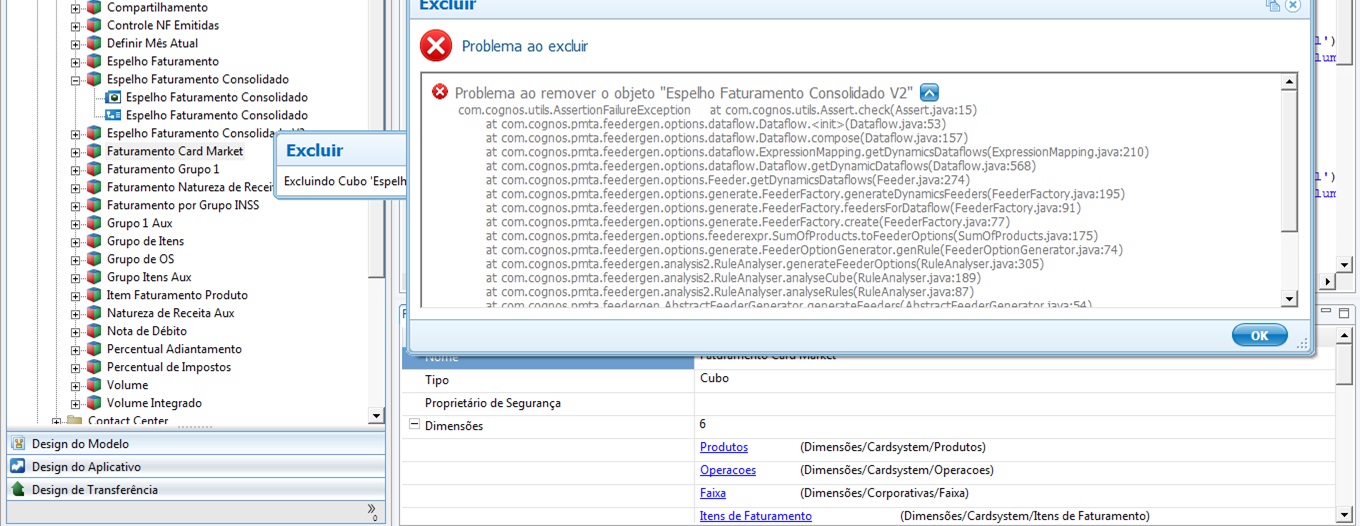Viewport: 1360px width, 526px height.
Task: Collapse the expanded Espelho Faturamento Consolidado cube
Action: tap(76, 80)
